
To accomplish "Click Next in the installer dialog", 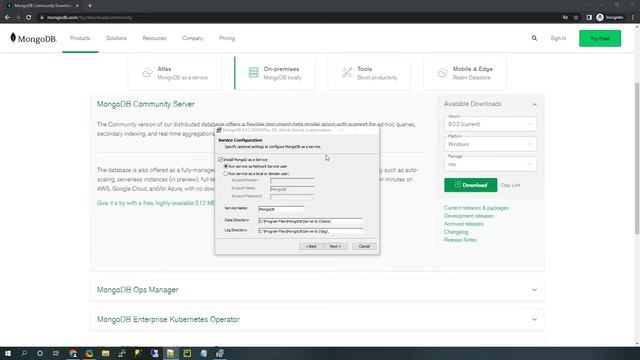I will pyautogui.click(x=335, y=246).
